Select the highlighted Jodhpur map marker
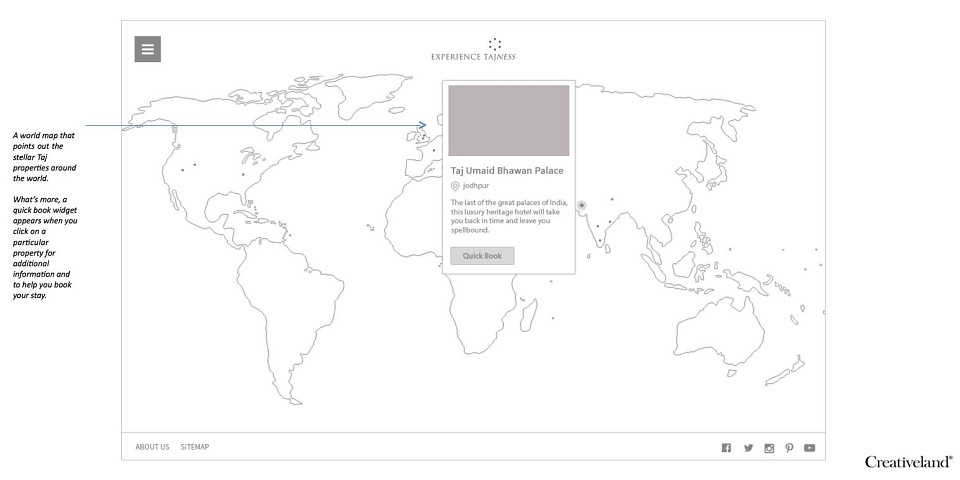 pos(582,205)
